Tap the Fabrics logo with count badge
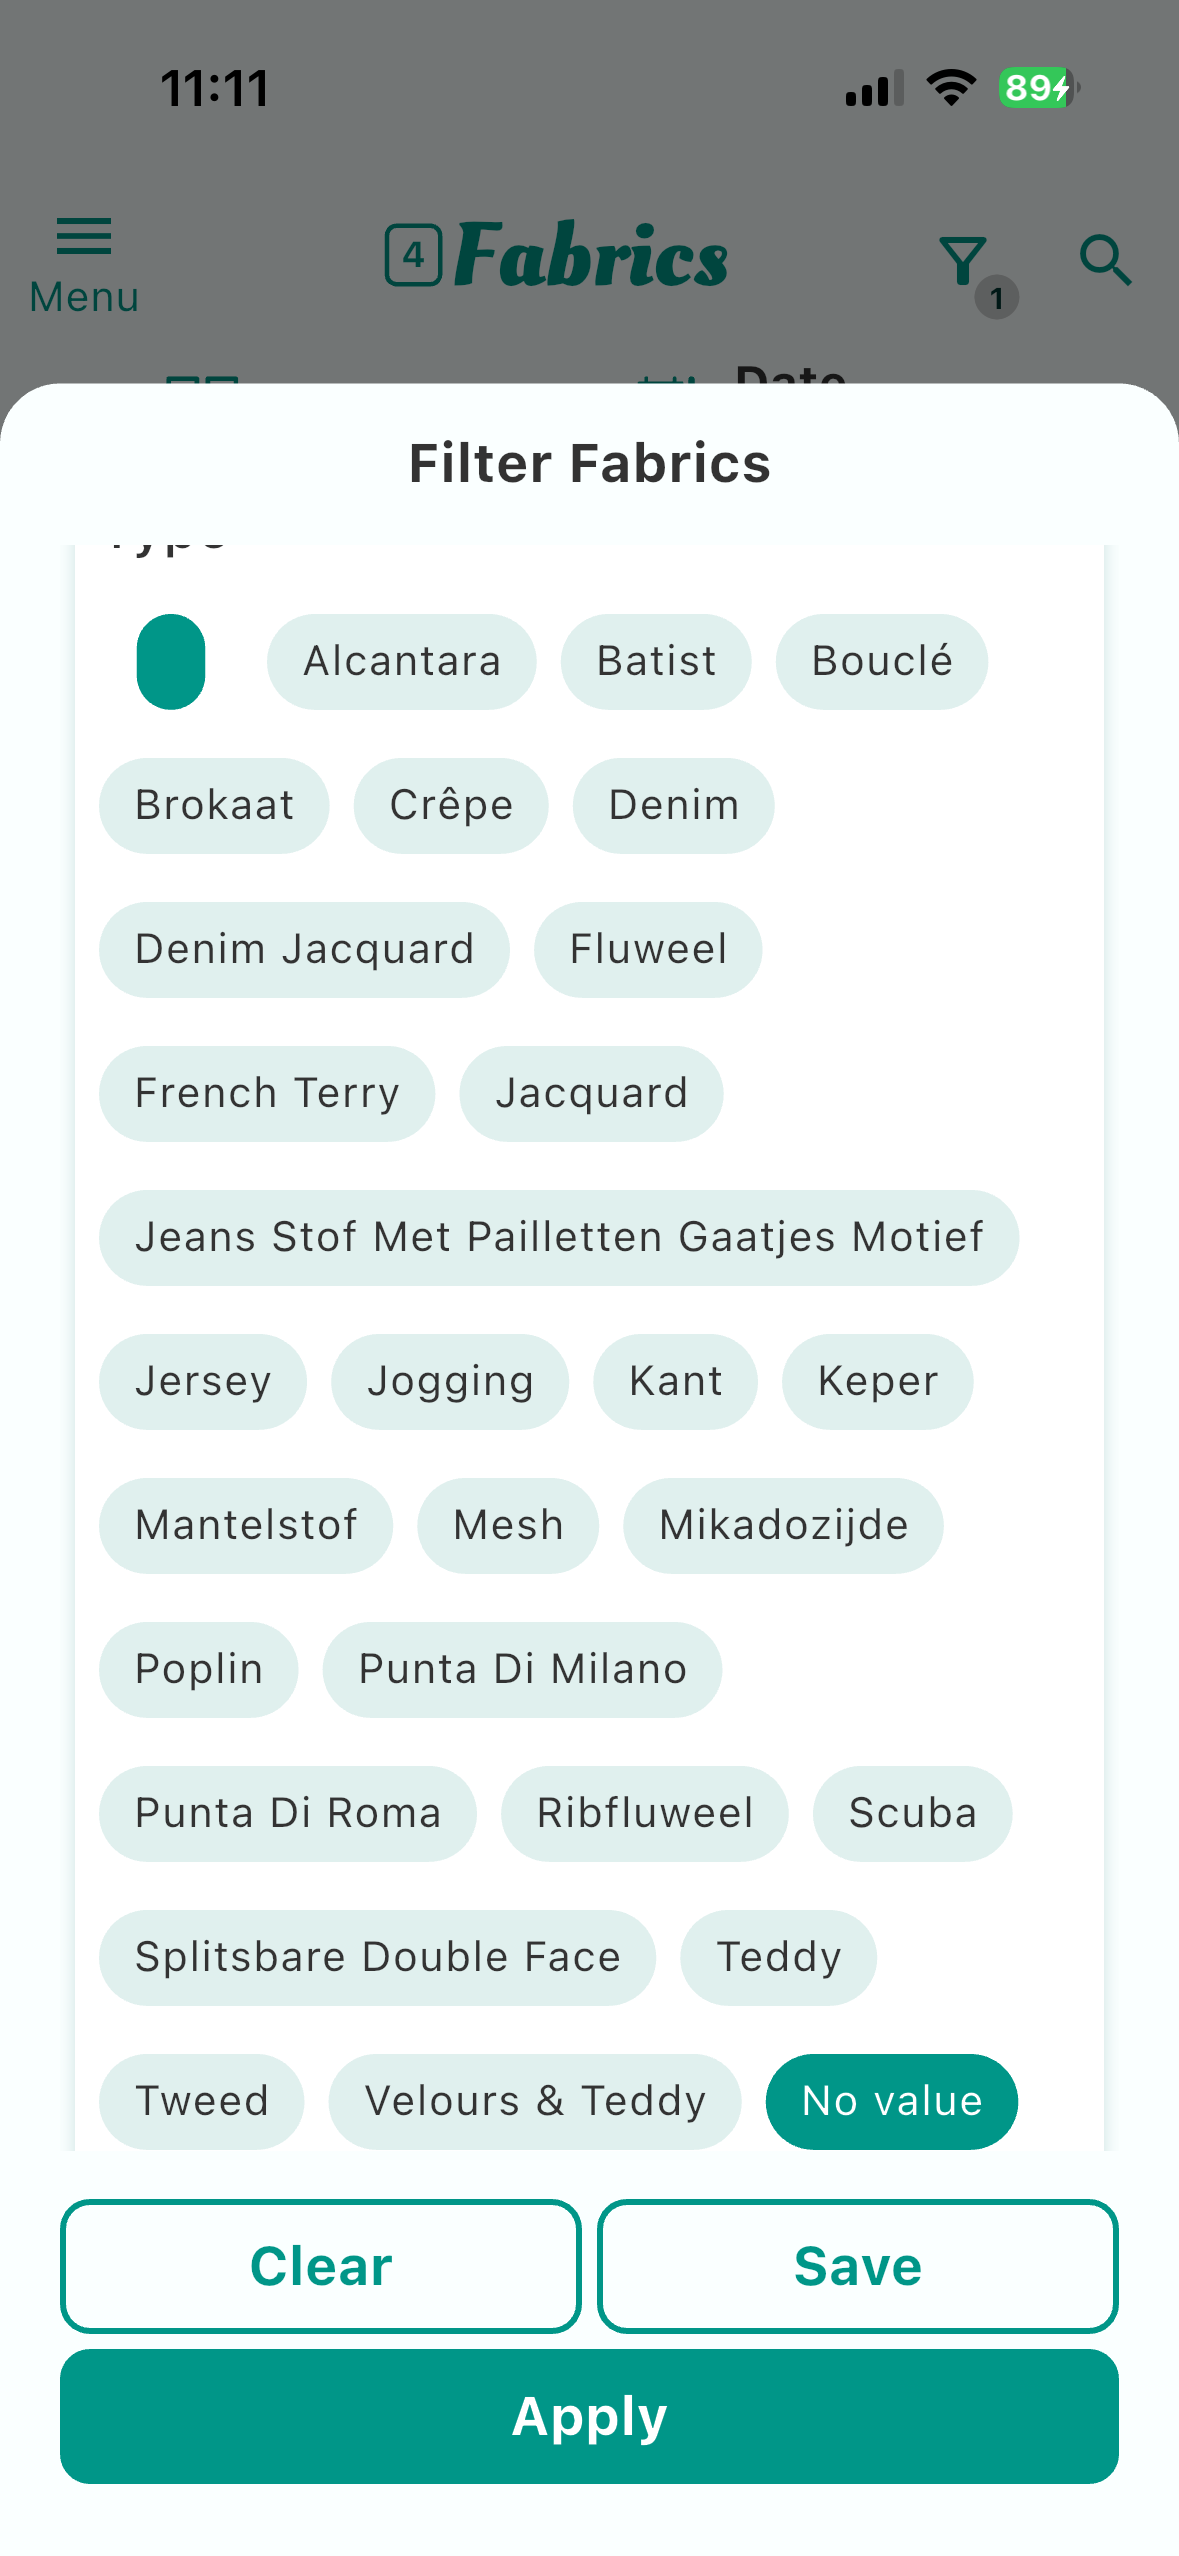This screenshot has height=2556, width=1179. [x=557, y=256]
